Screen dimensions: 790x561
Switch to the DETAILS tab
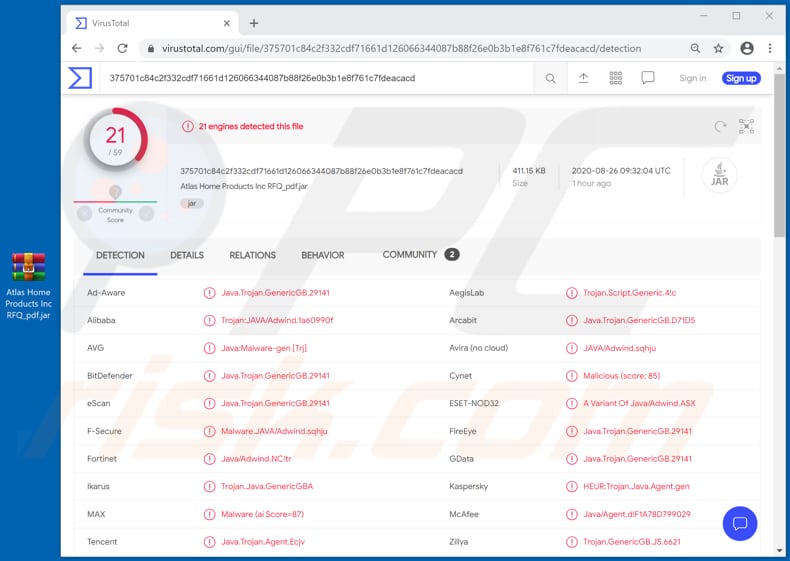click(187, 256)
